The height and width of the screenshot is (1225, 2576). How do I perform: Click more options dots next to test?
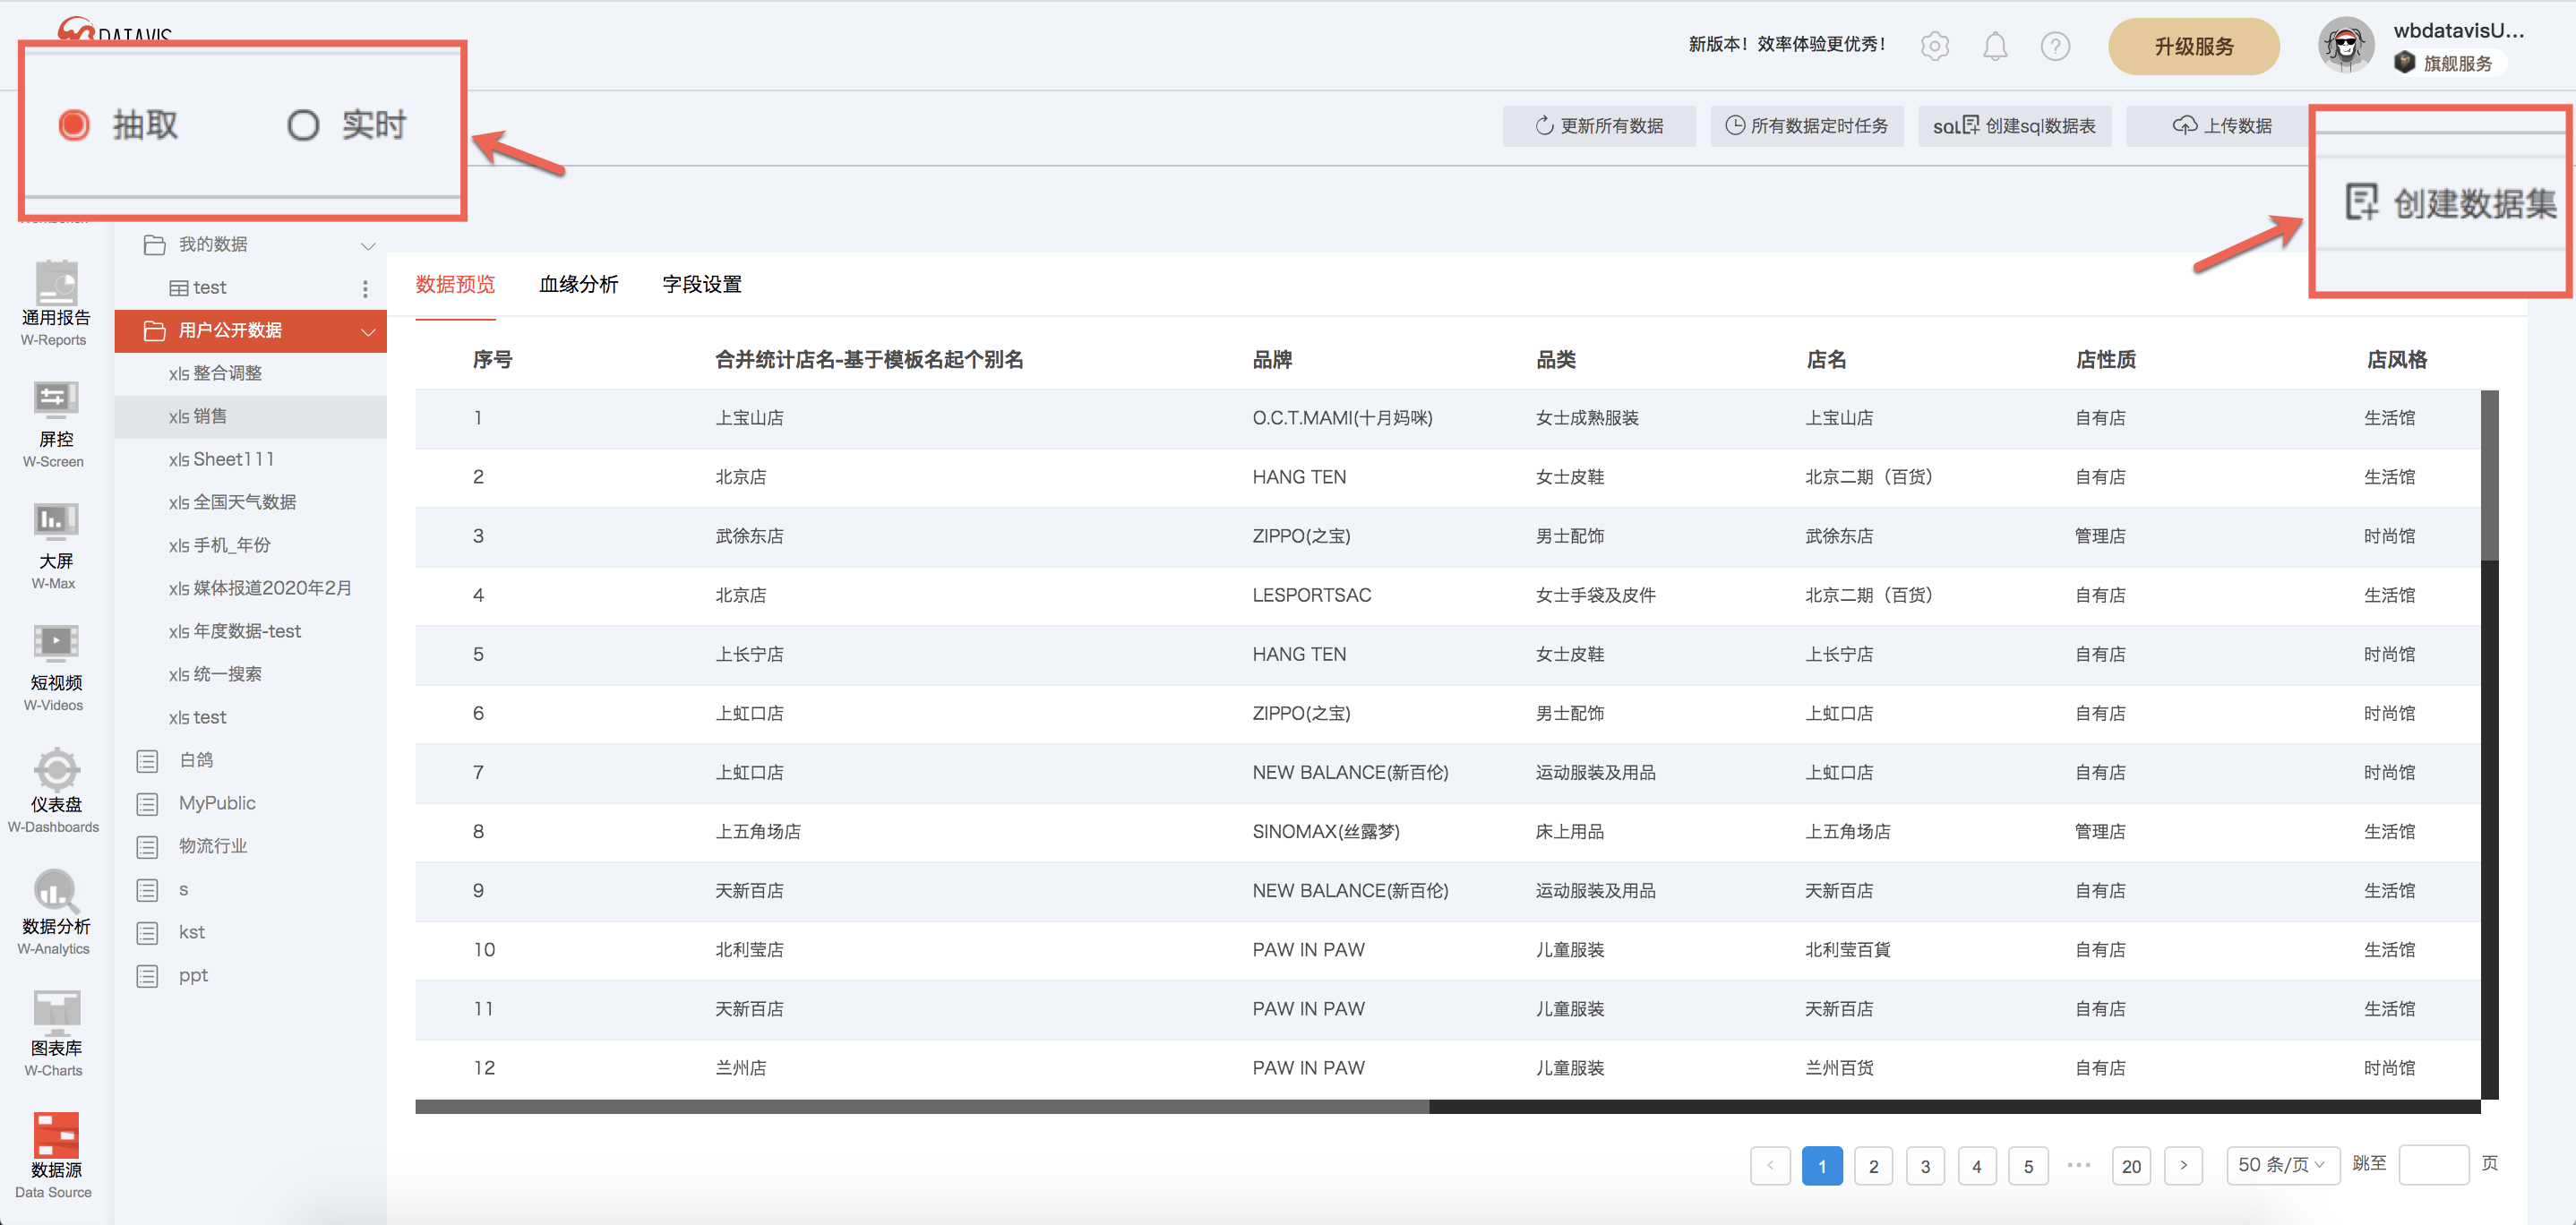click(x=365, y=288)
